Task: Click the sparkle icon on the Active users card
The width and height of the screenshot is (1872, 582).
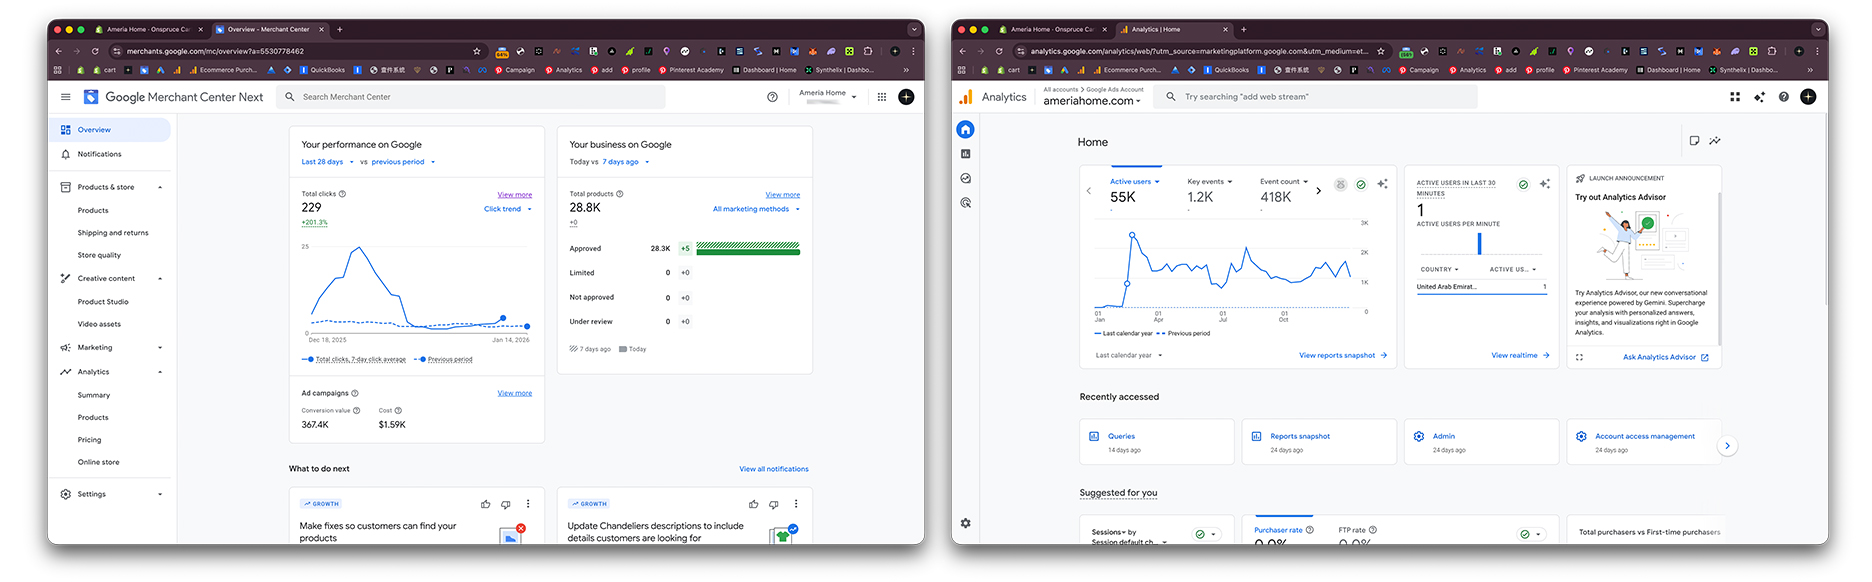Action: coord(1382,184)
